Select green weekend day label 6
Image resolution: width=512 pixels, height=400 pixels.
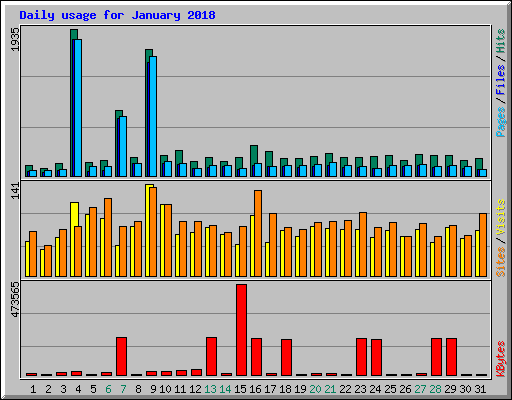pyautogui.click(x=108, y=389)
